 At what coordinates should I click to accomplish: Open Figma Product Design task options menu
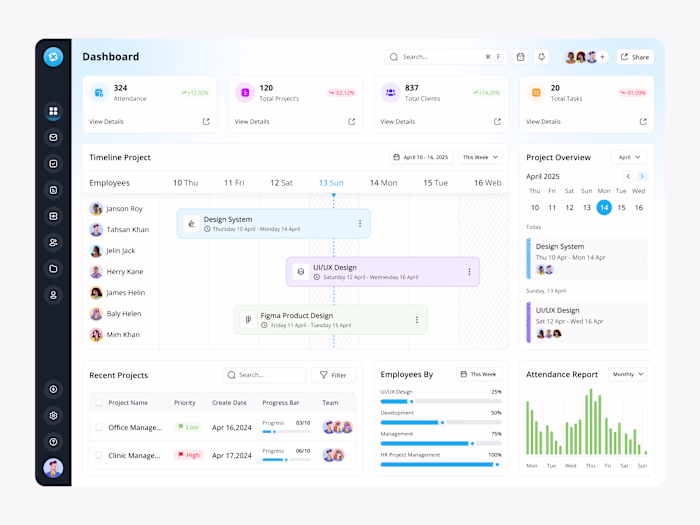pyautogui.click(x=417, y=320)
